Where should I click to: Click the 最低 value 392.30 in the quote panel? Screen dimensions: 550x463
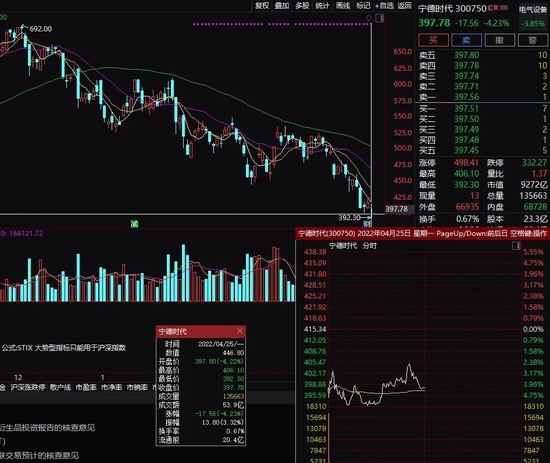(466, 184)
